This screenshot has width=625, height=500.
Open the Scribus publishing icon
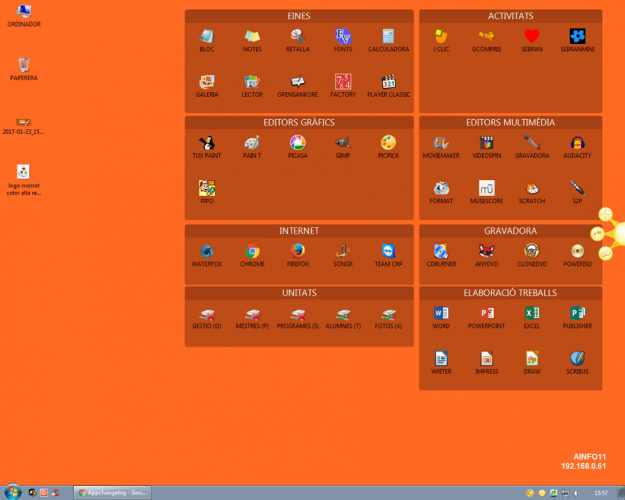click(x=577, y=359)
